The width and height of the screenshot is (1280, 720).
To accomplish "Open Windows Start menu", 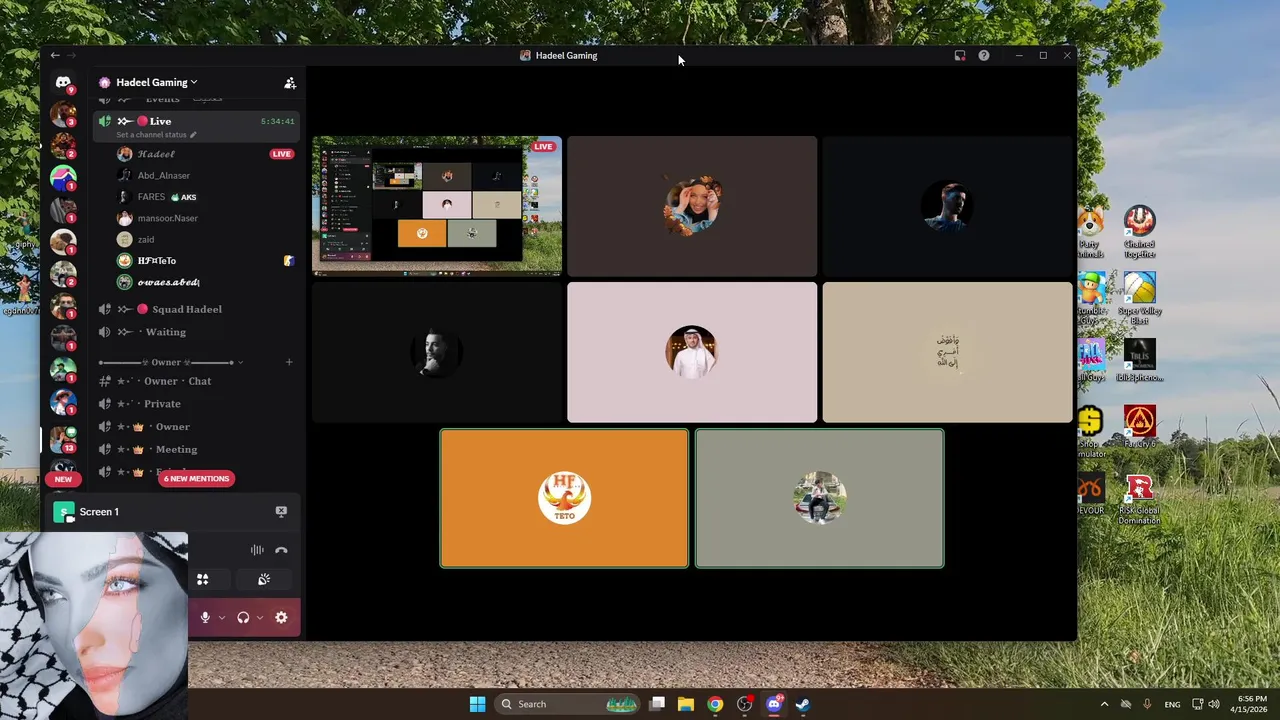I will click(x=477, y=704).
